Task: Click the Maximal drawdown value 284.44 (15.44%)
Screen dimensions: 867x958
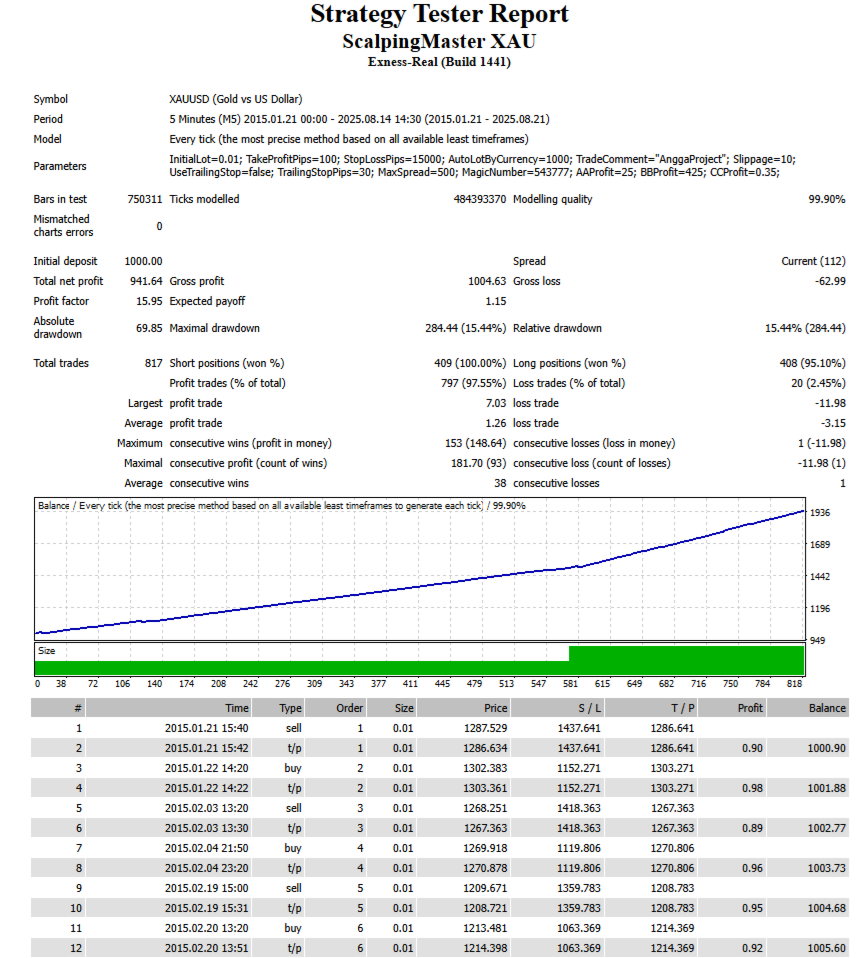Action: point(466,328)
